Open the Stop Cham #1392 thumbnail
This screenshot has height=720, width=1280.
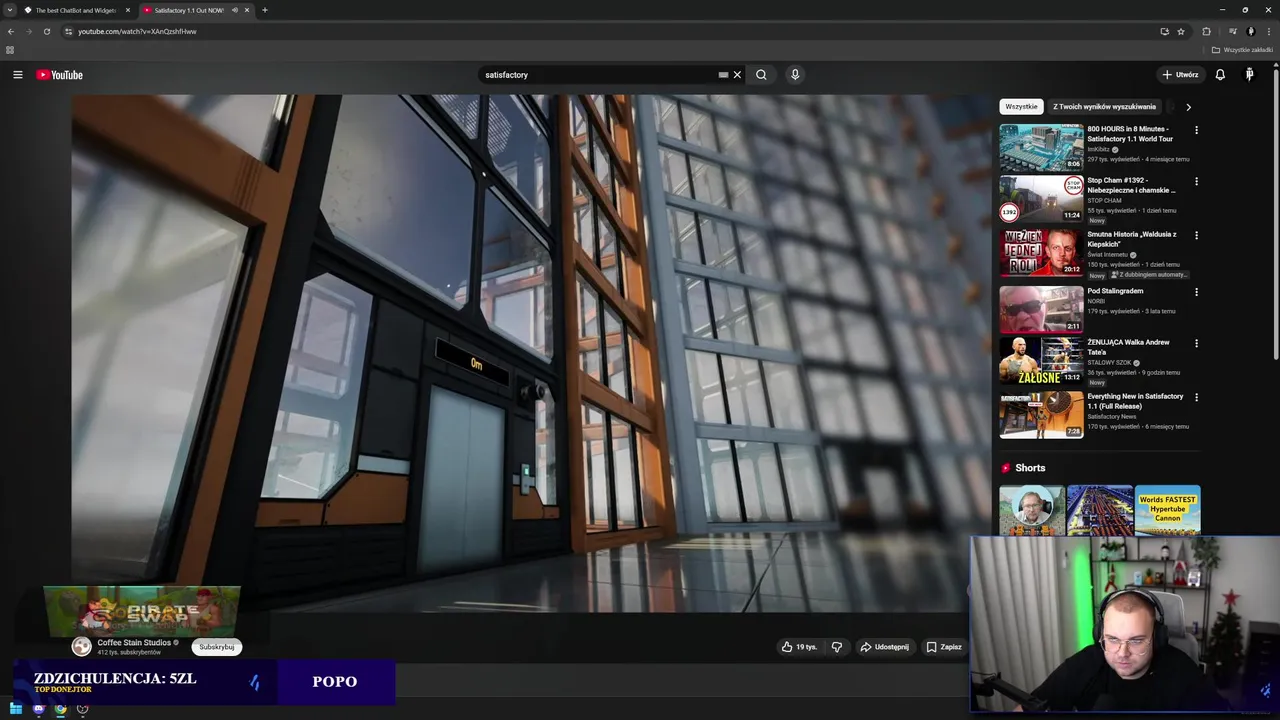tap(1041, 199)
